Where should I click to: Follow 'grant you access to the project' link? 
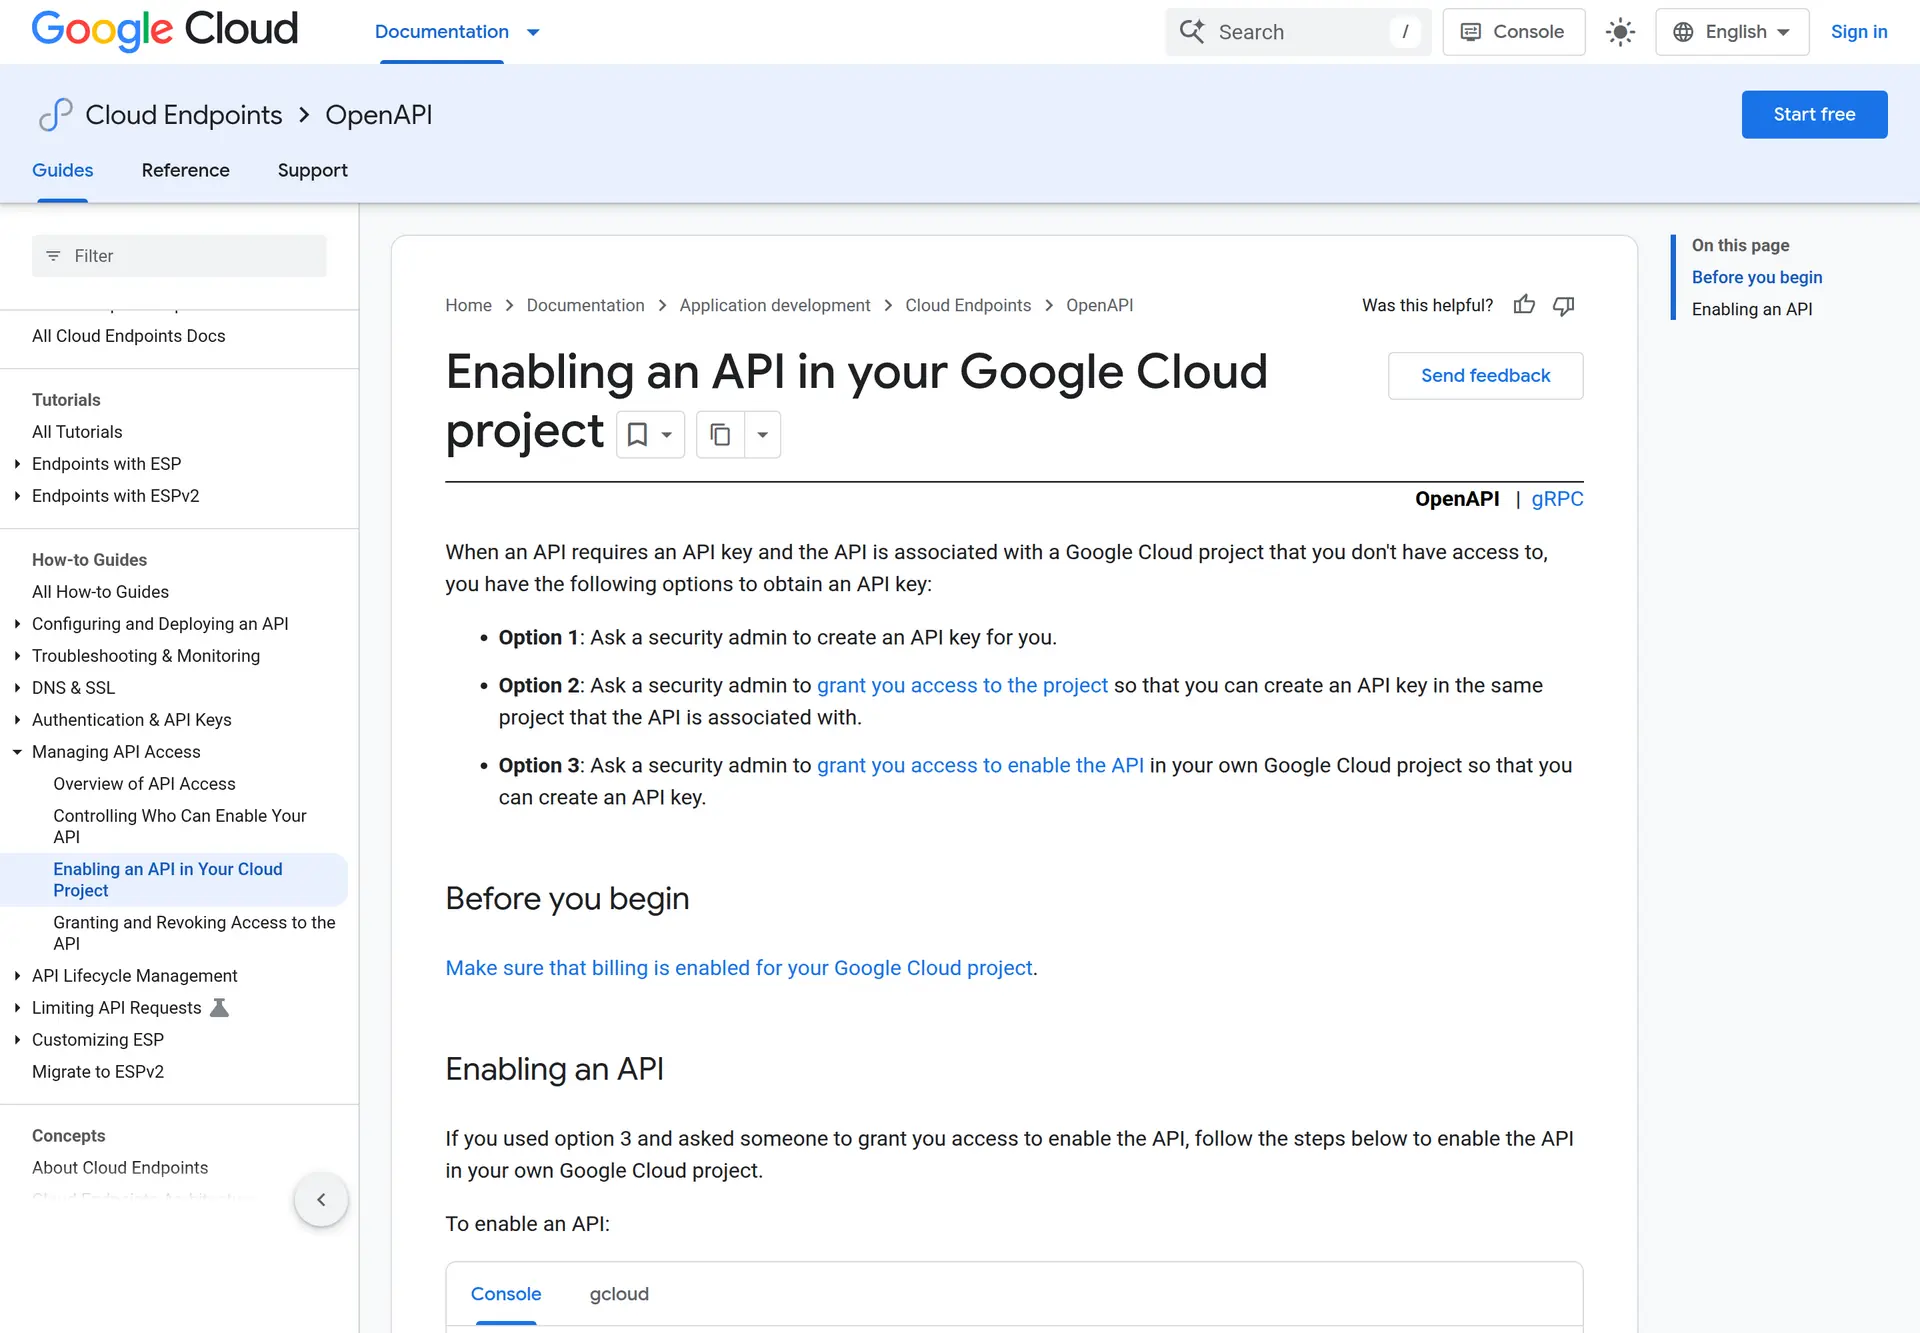point(962,685)
